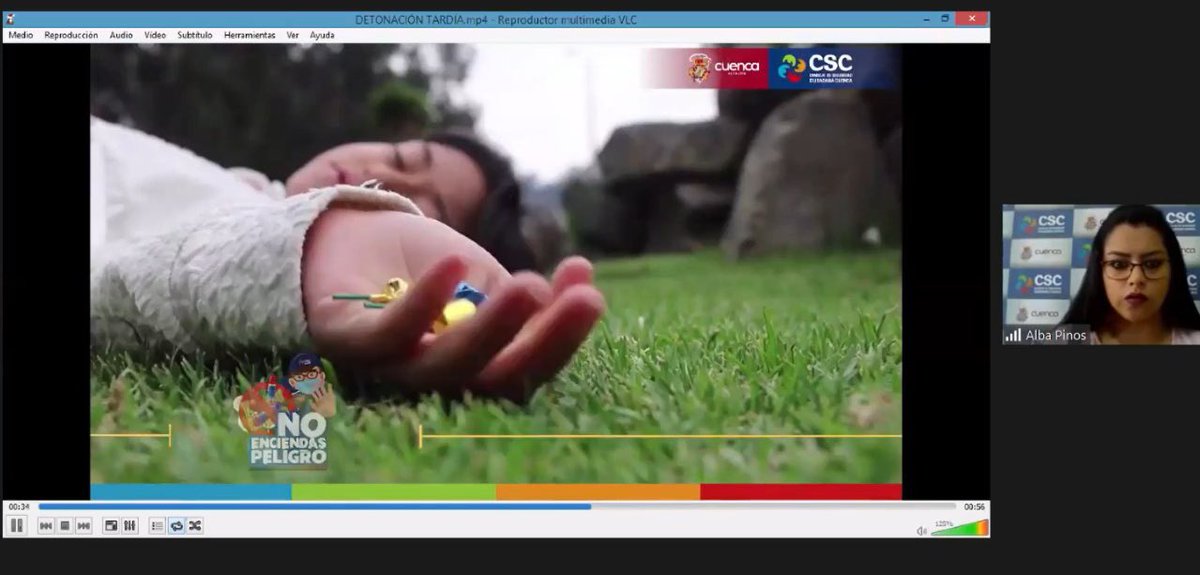Mute audio with the speaker icon

[x=922, y=530]
